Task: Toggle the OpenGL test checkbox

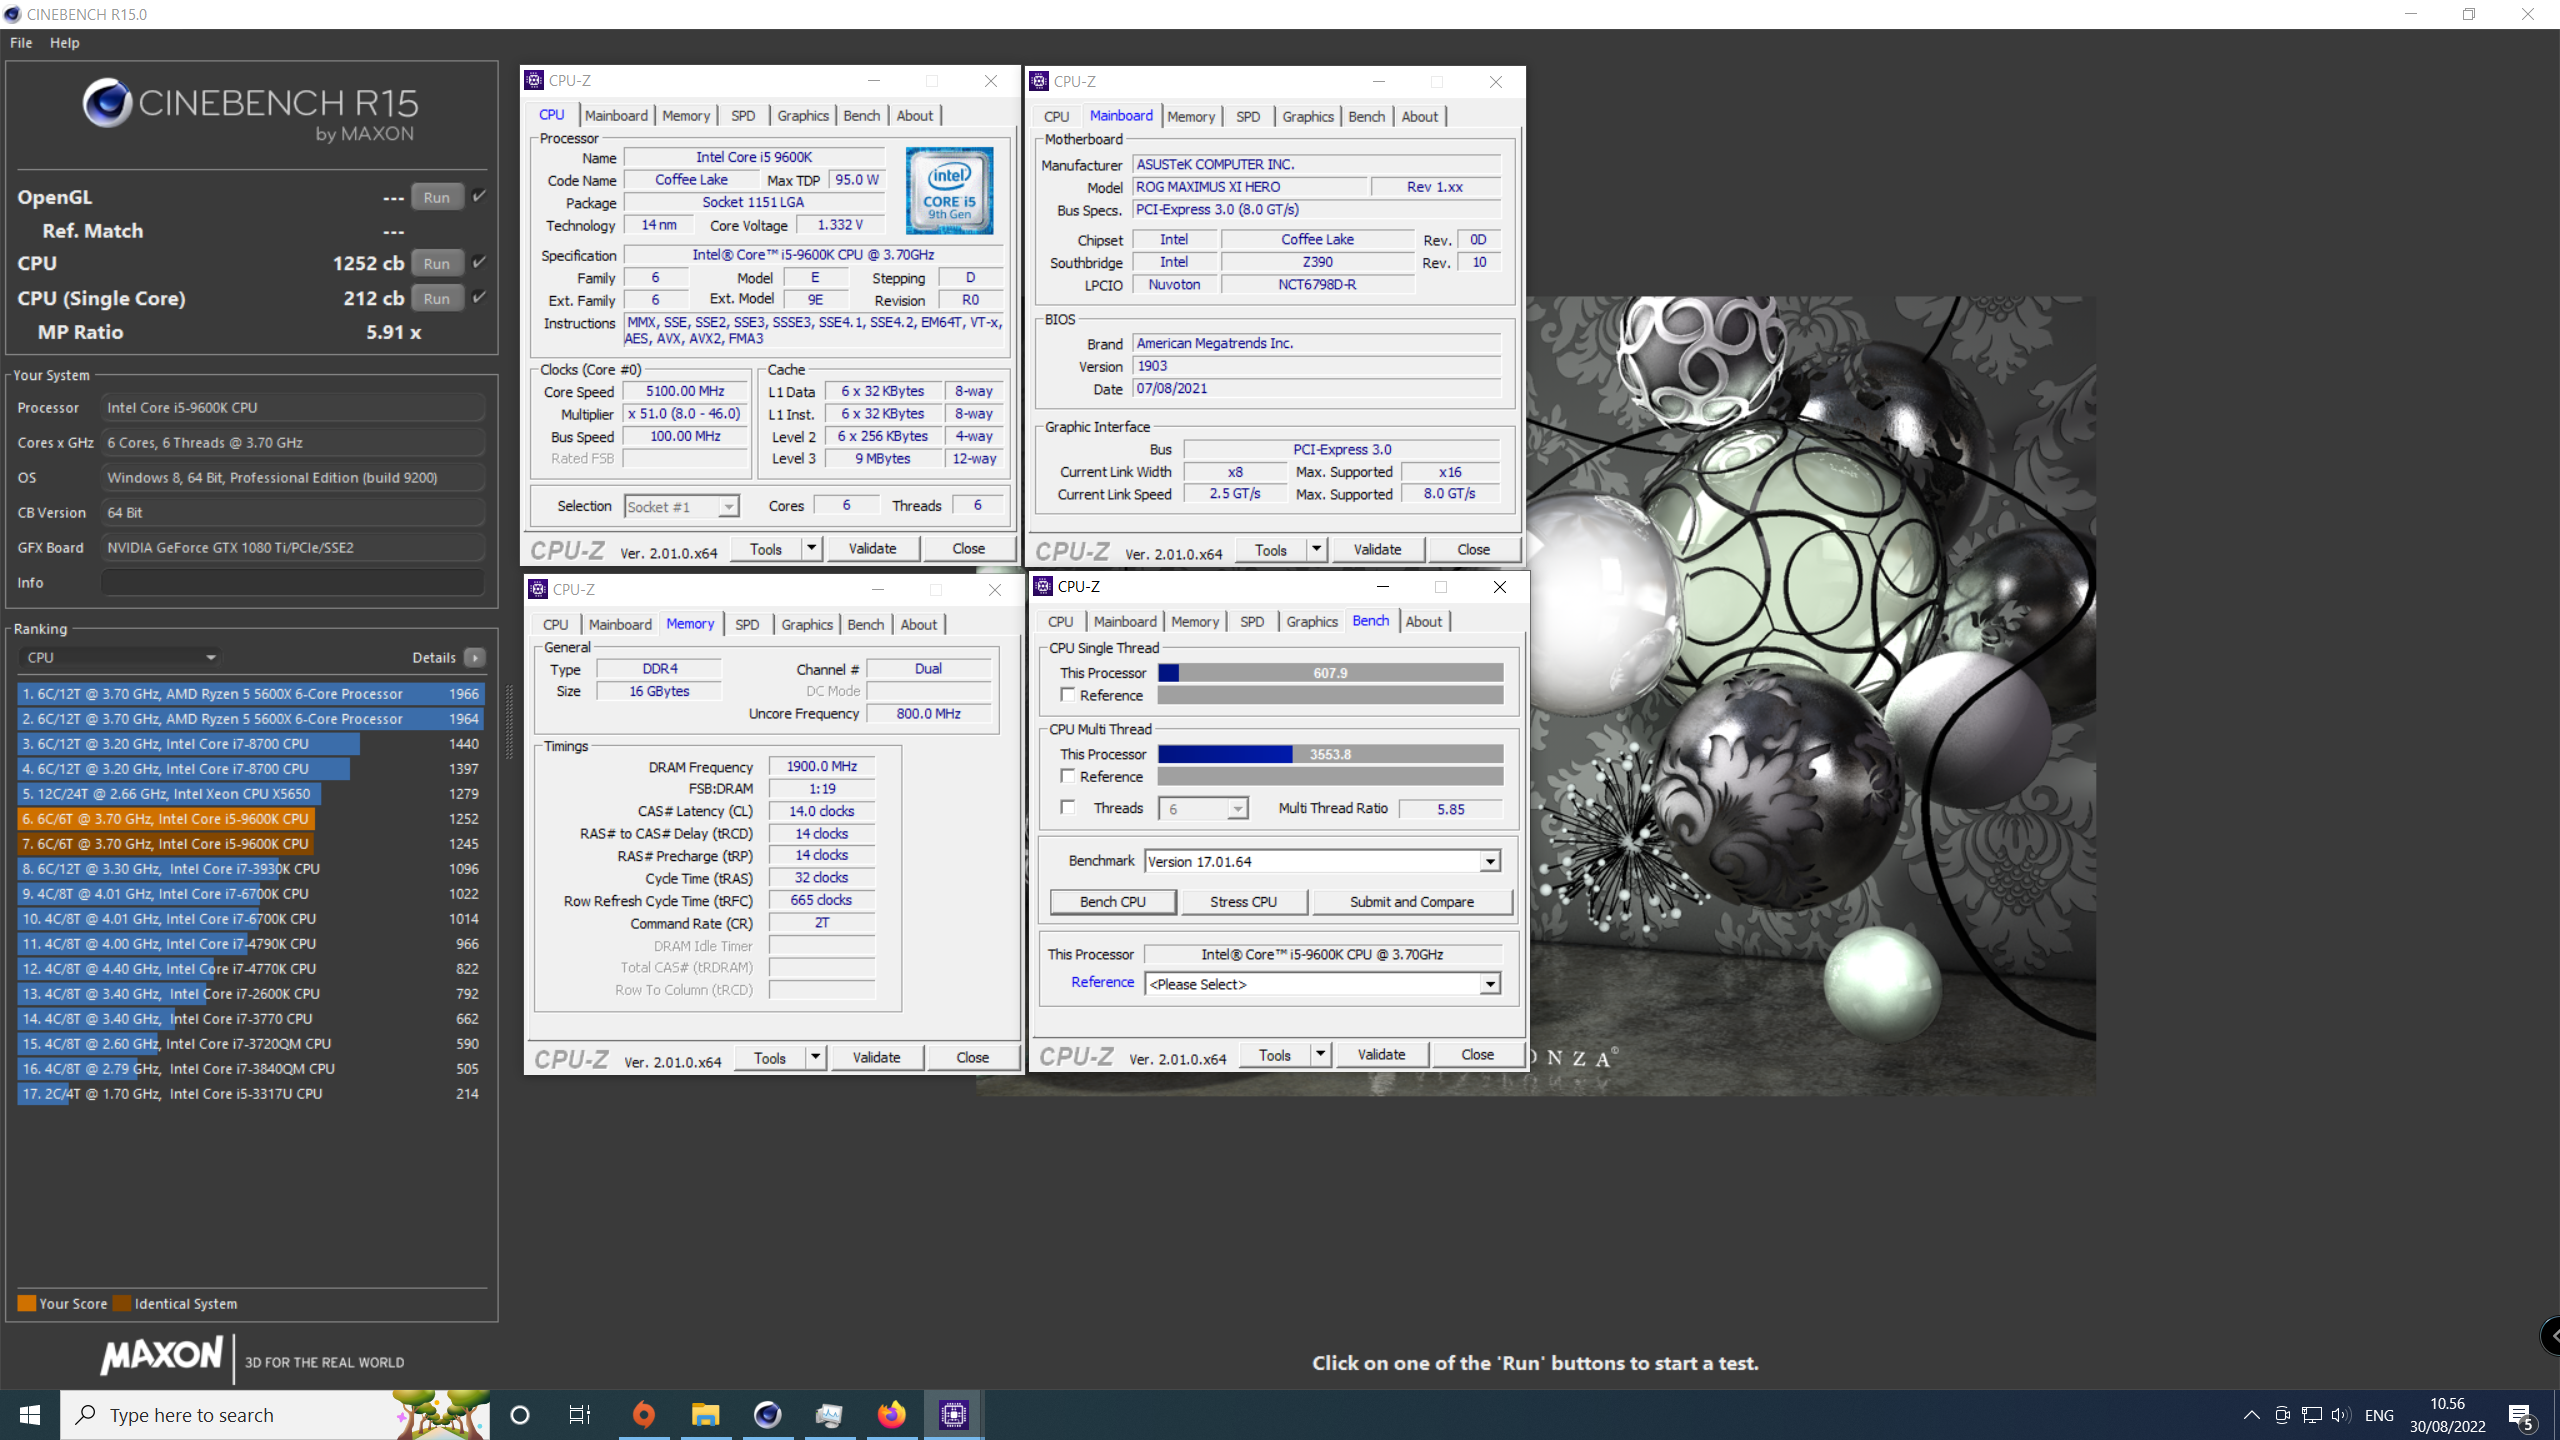Action: click(479, 196)
